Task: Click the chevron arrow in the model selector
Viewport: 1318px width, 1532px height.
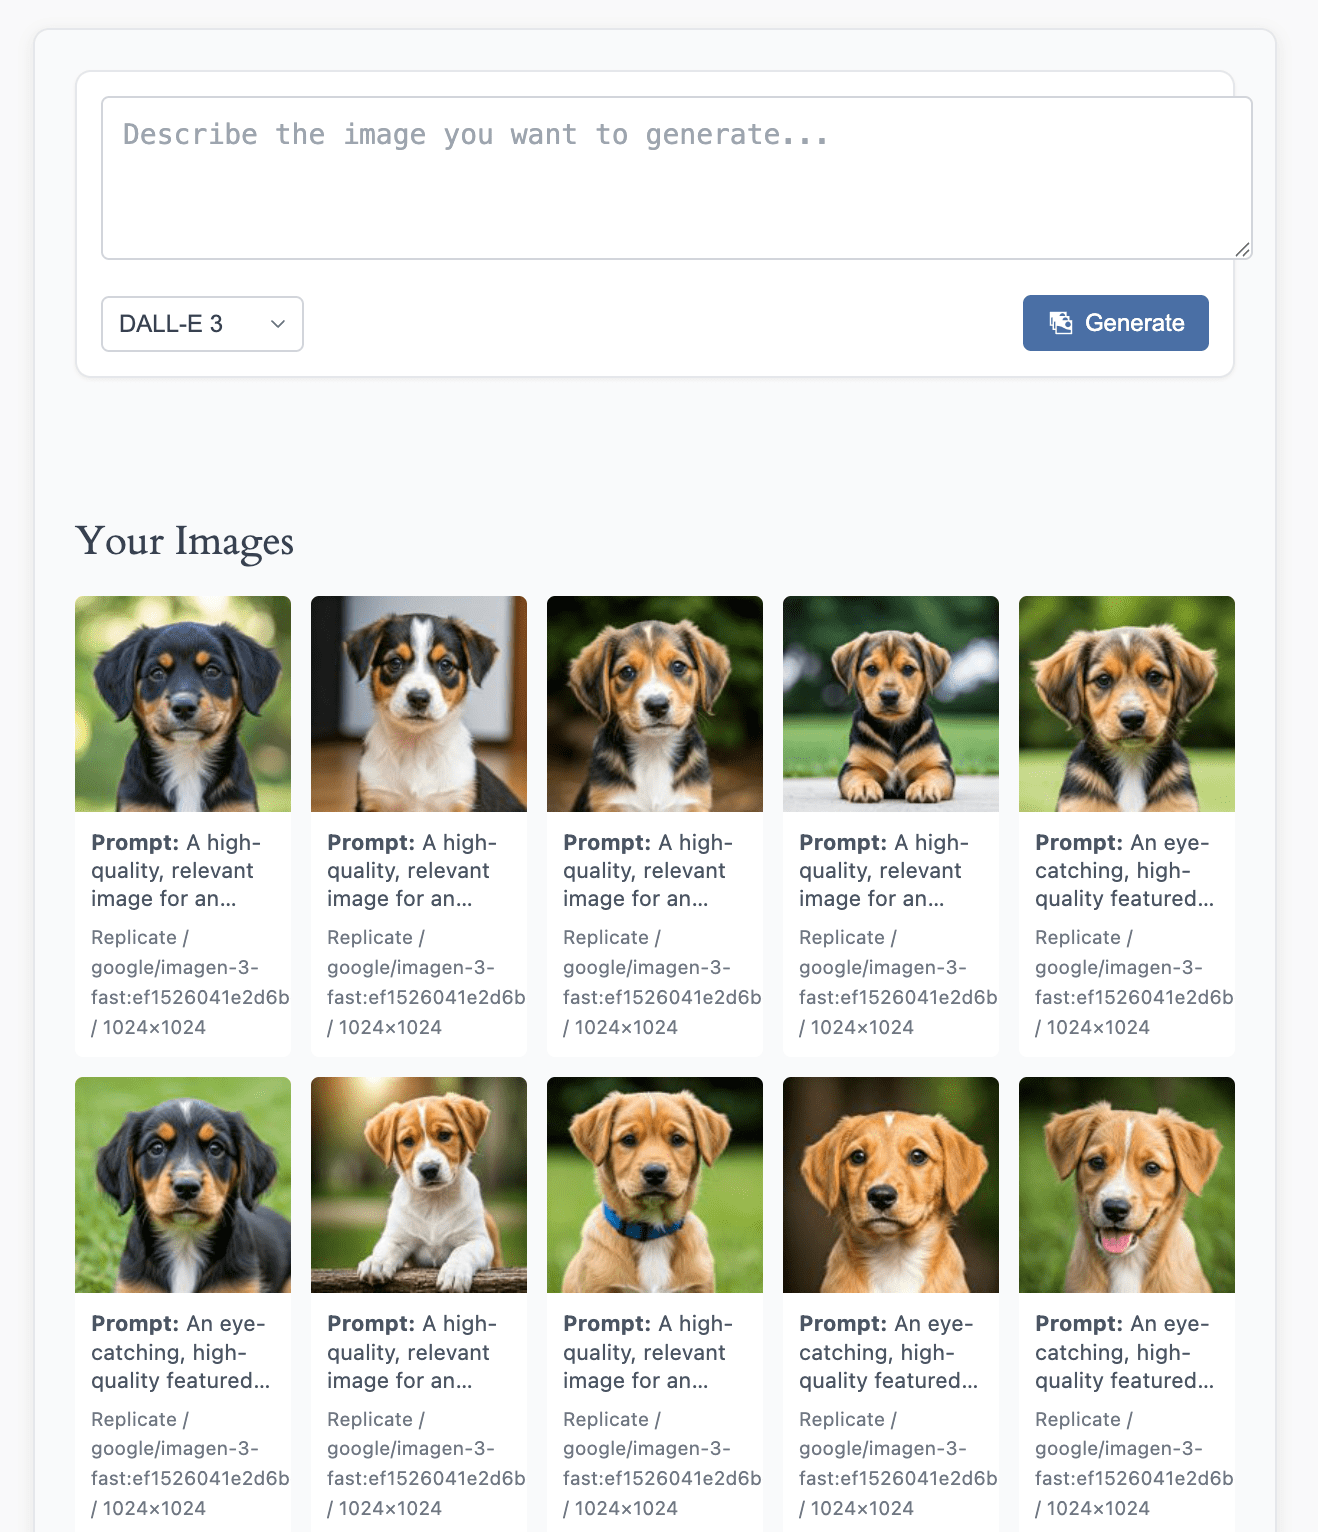Action: (x=278, y=324)
